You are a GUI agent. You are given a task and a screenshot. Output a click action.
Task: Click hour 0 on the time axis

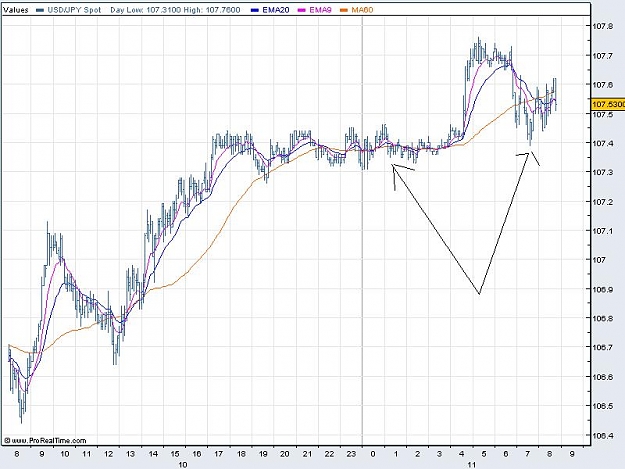(373, 454)
